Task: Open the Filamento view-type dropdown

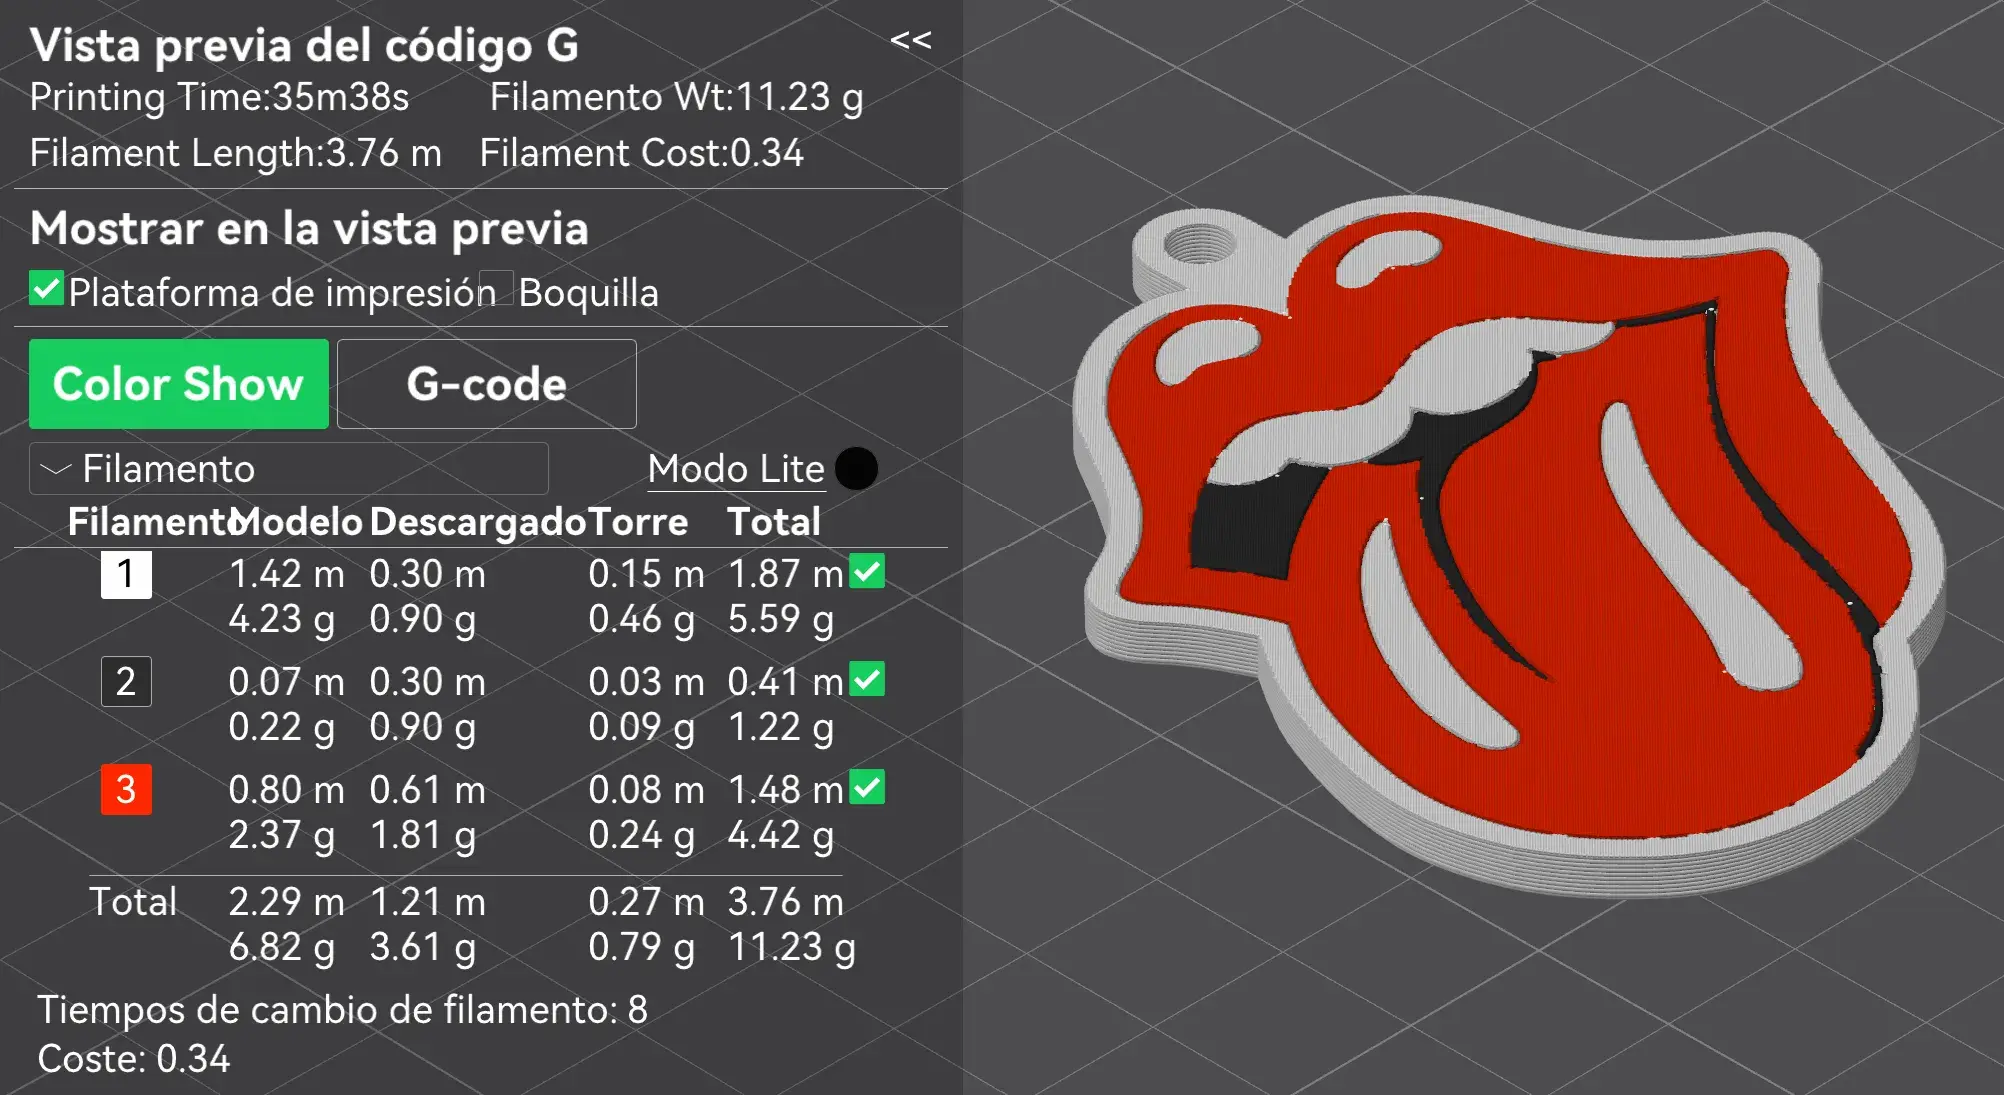Action: tap(289, 468)
